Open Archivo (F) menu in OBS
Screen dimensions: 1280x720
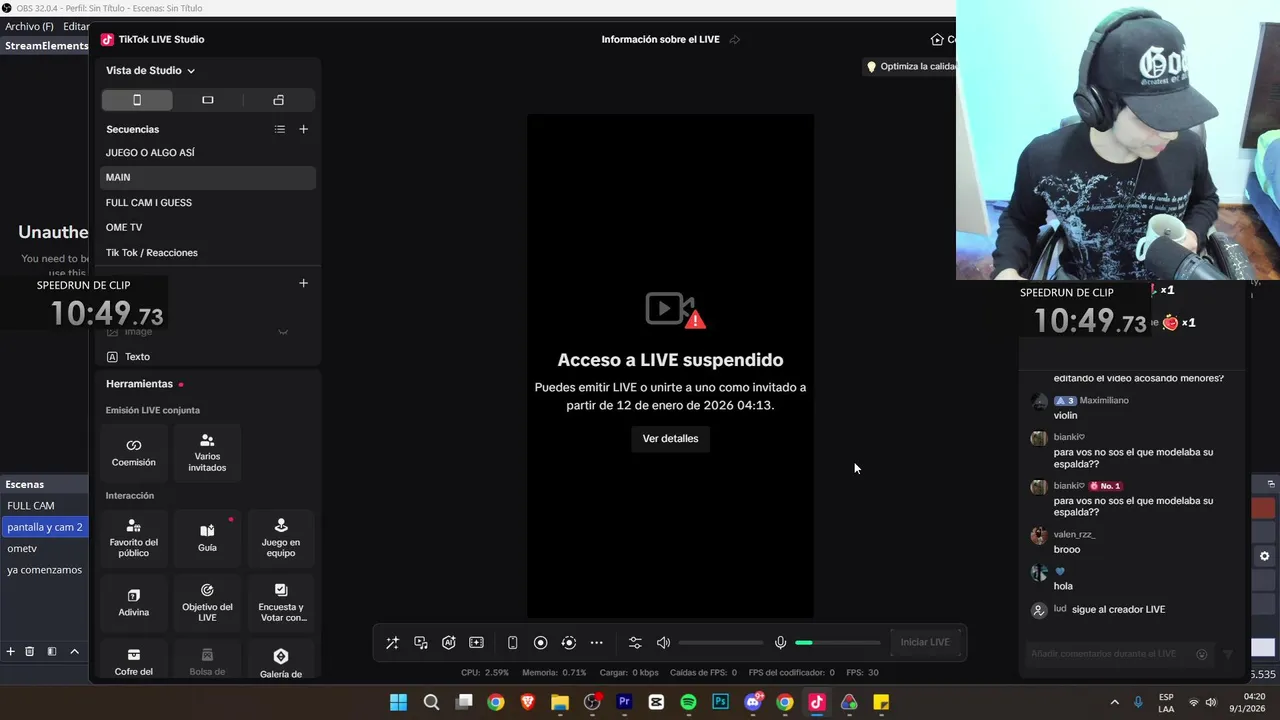point(29,26)
